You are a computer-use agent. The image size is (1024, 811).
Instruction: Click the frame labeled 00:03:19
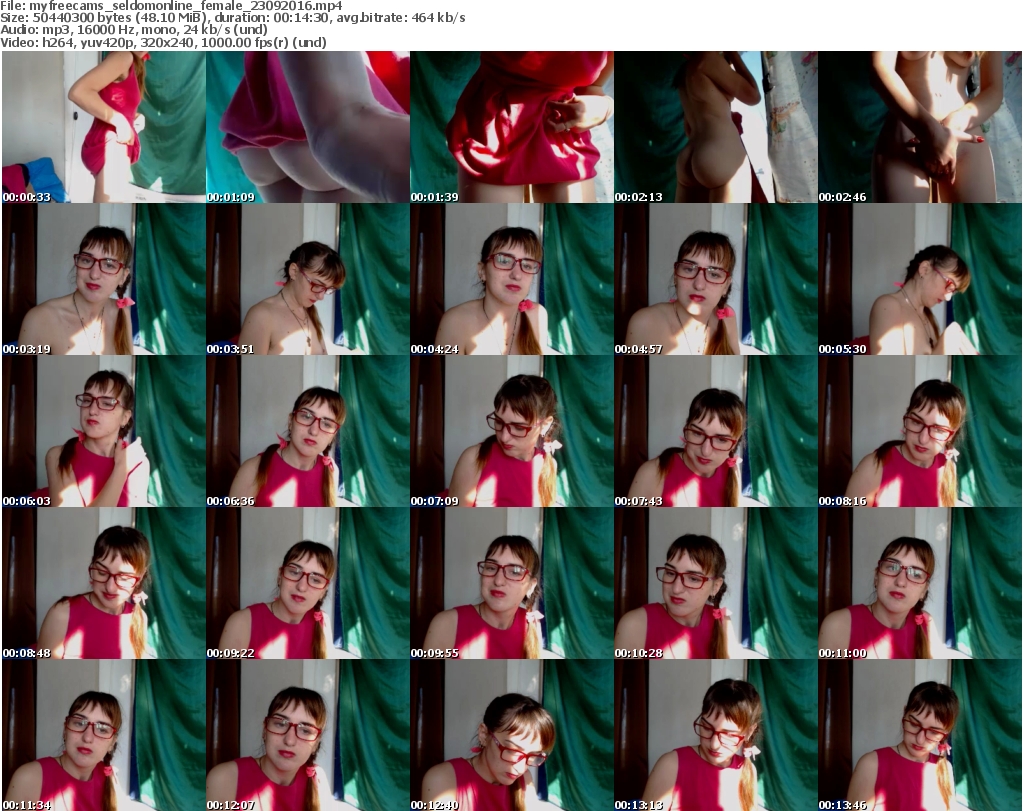(103, 279)
